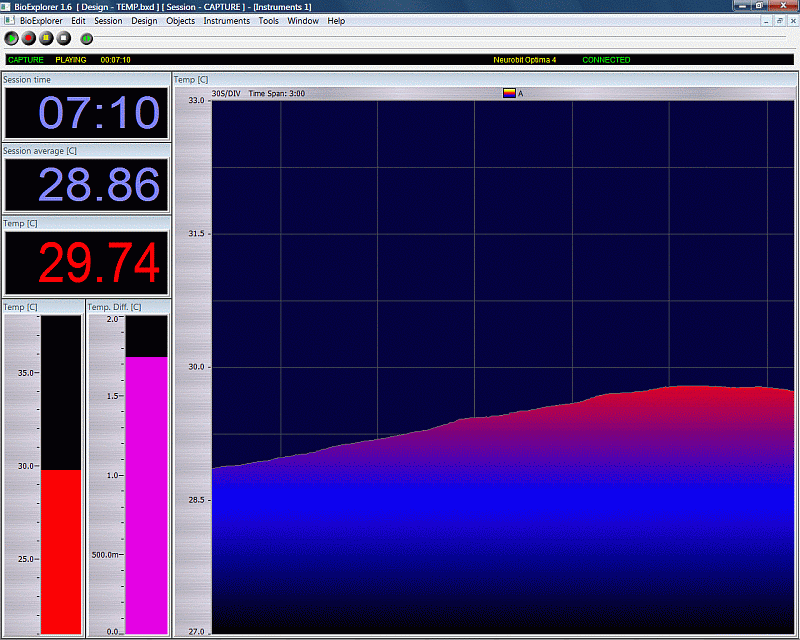
Task: Click the trace A color legend swatch
Action: tap(509, 93)
